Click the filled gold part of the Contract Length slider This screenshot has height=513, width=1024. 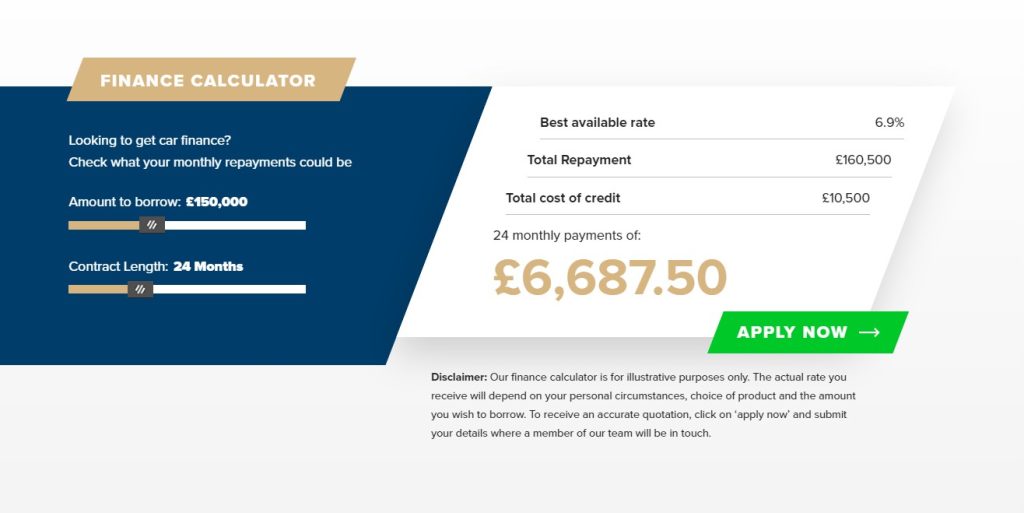(98, 289)
